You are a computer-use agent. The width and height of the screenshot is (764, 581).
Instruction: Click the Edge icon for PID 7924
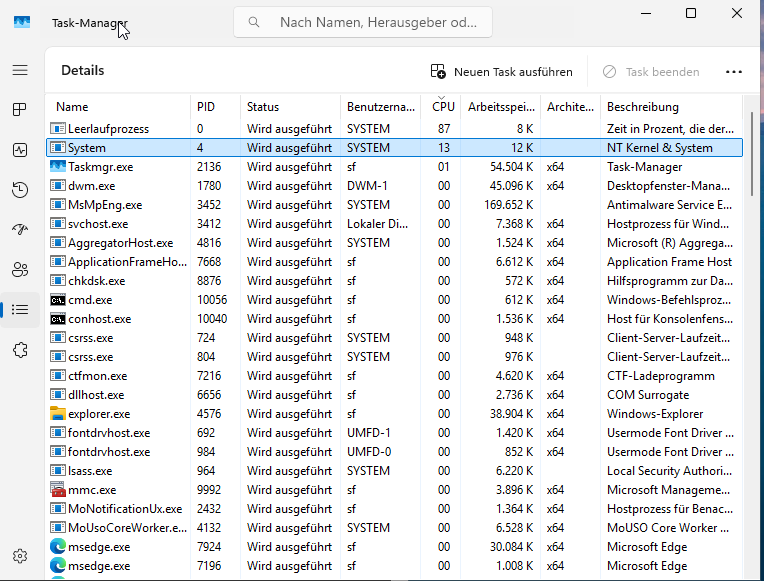coord(58,546)
